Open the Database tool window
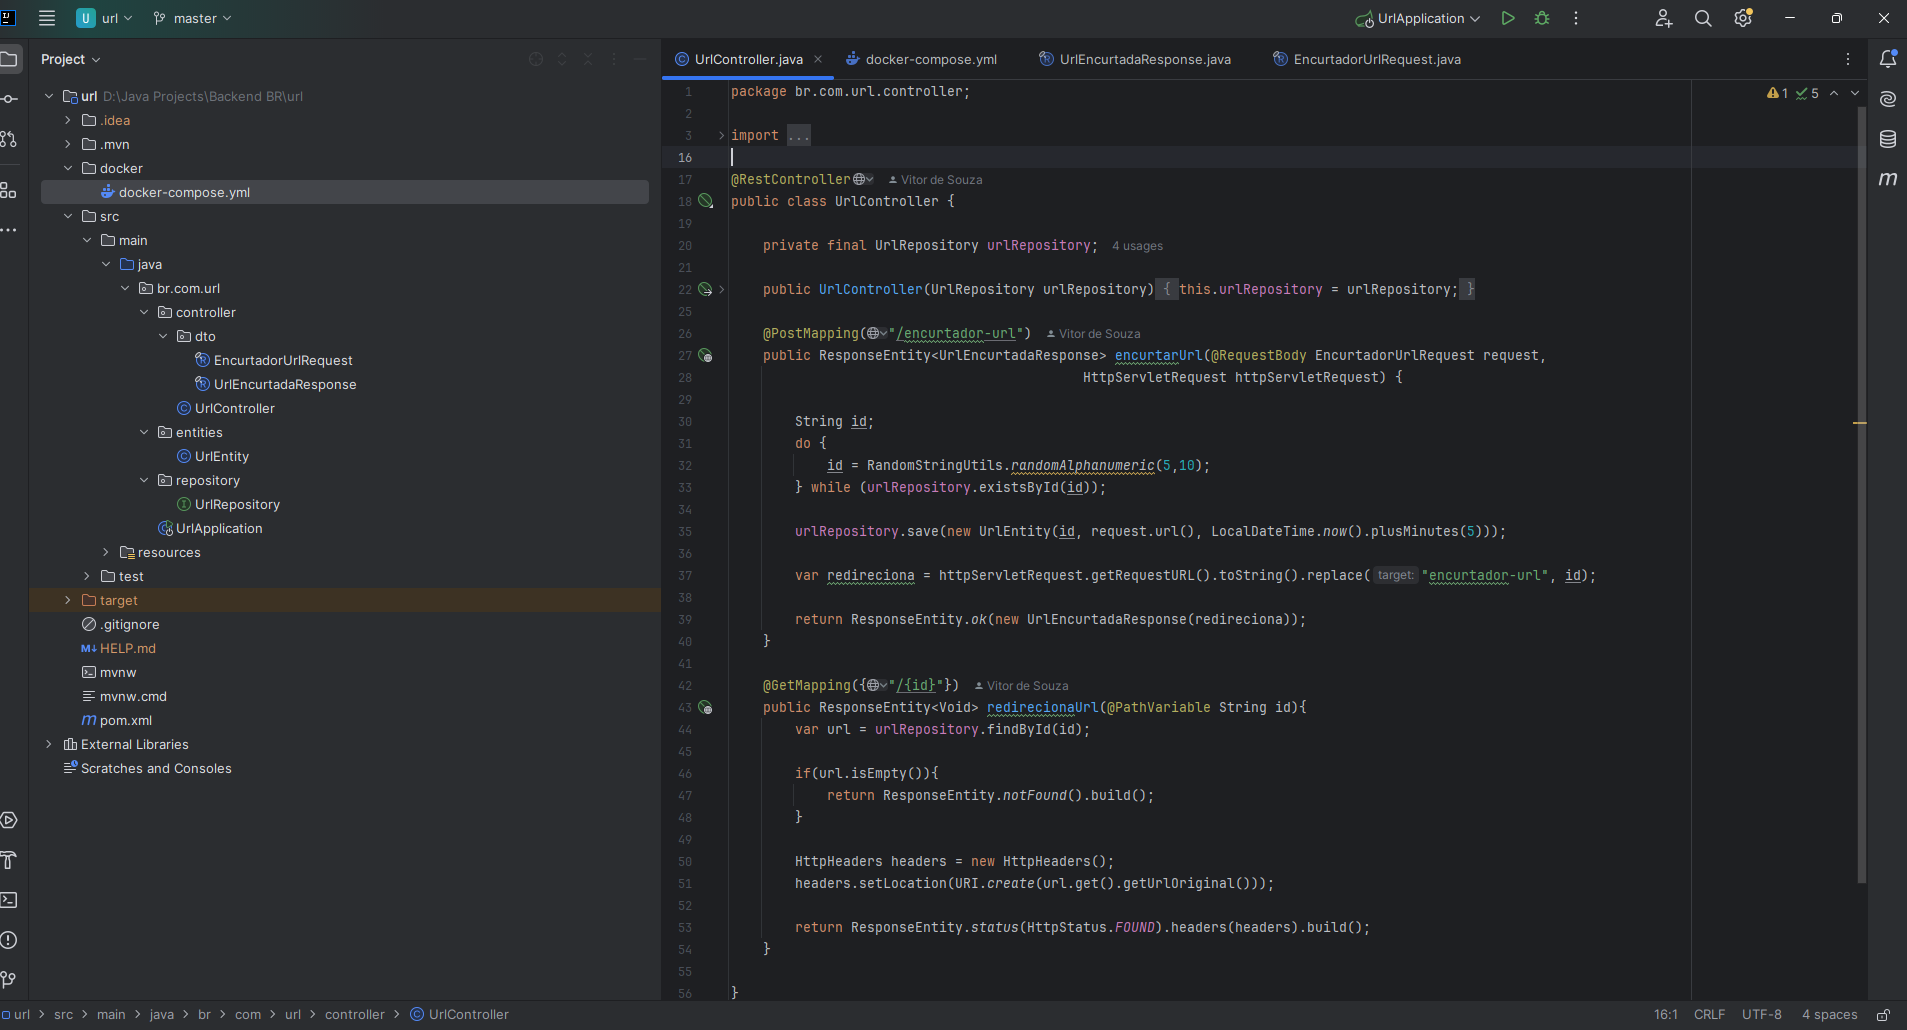 [x=1887, y=139]
